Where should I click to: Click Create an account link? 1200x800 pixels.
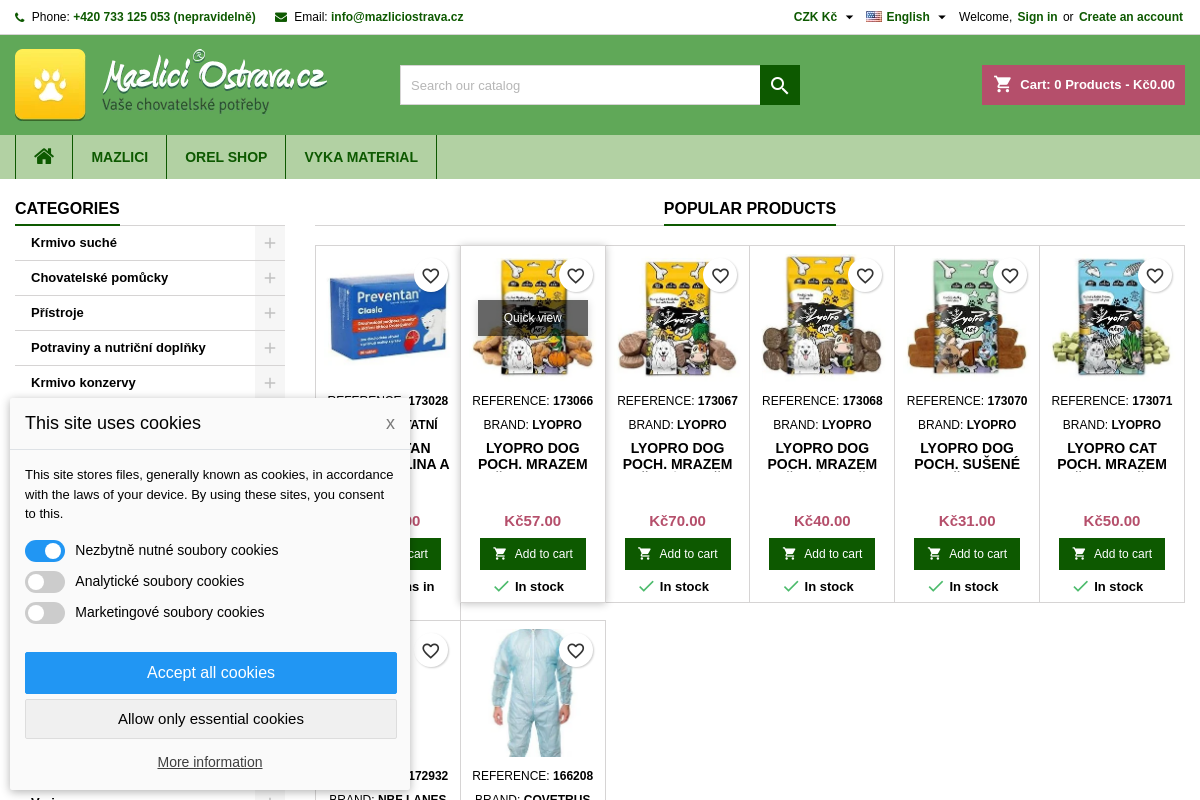(1131, 17)
